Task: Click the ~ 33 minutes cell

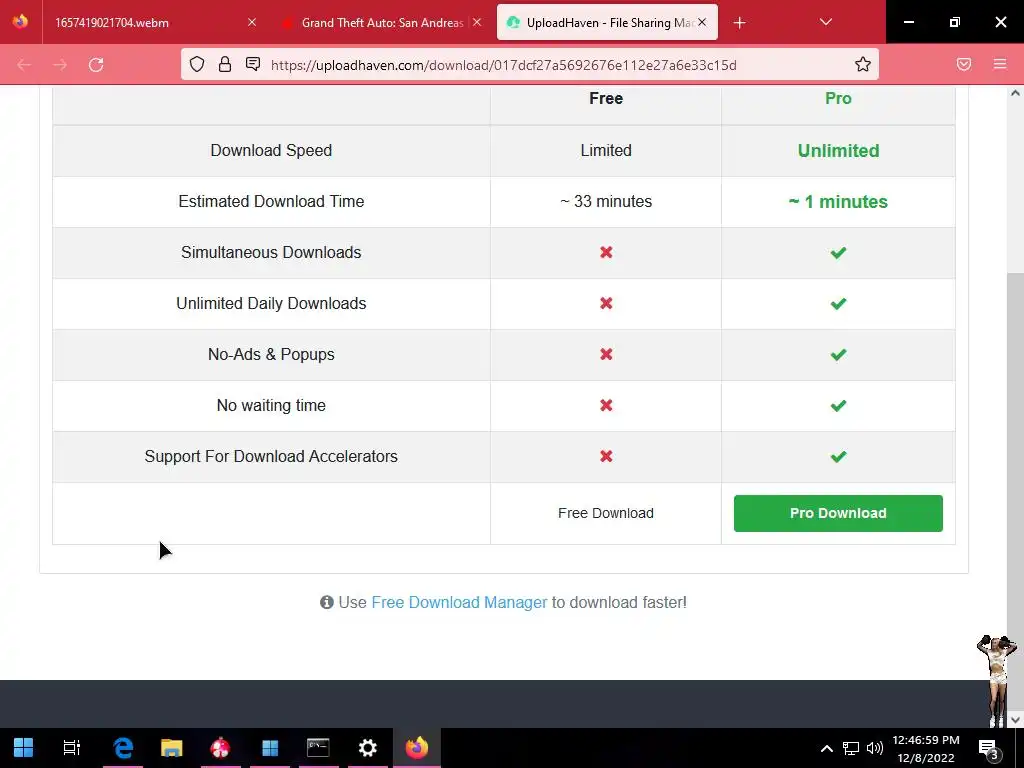Action: click(x=605, y=201)
